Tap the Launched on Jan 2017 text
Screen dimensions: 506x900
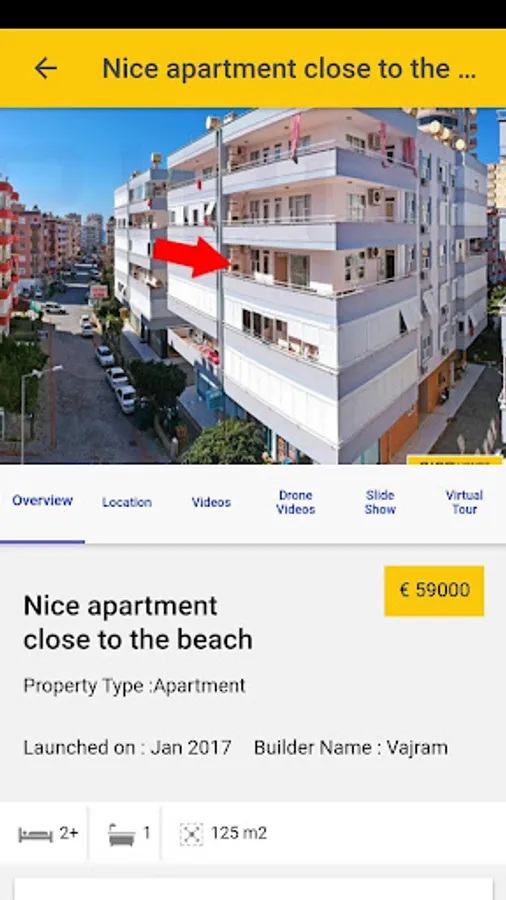[127, 747]
